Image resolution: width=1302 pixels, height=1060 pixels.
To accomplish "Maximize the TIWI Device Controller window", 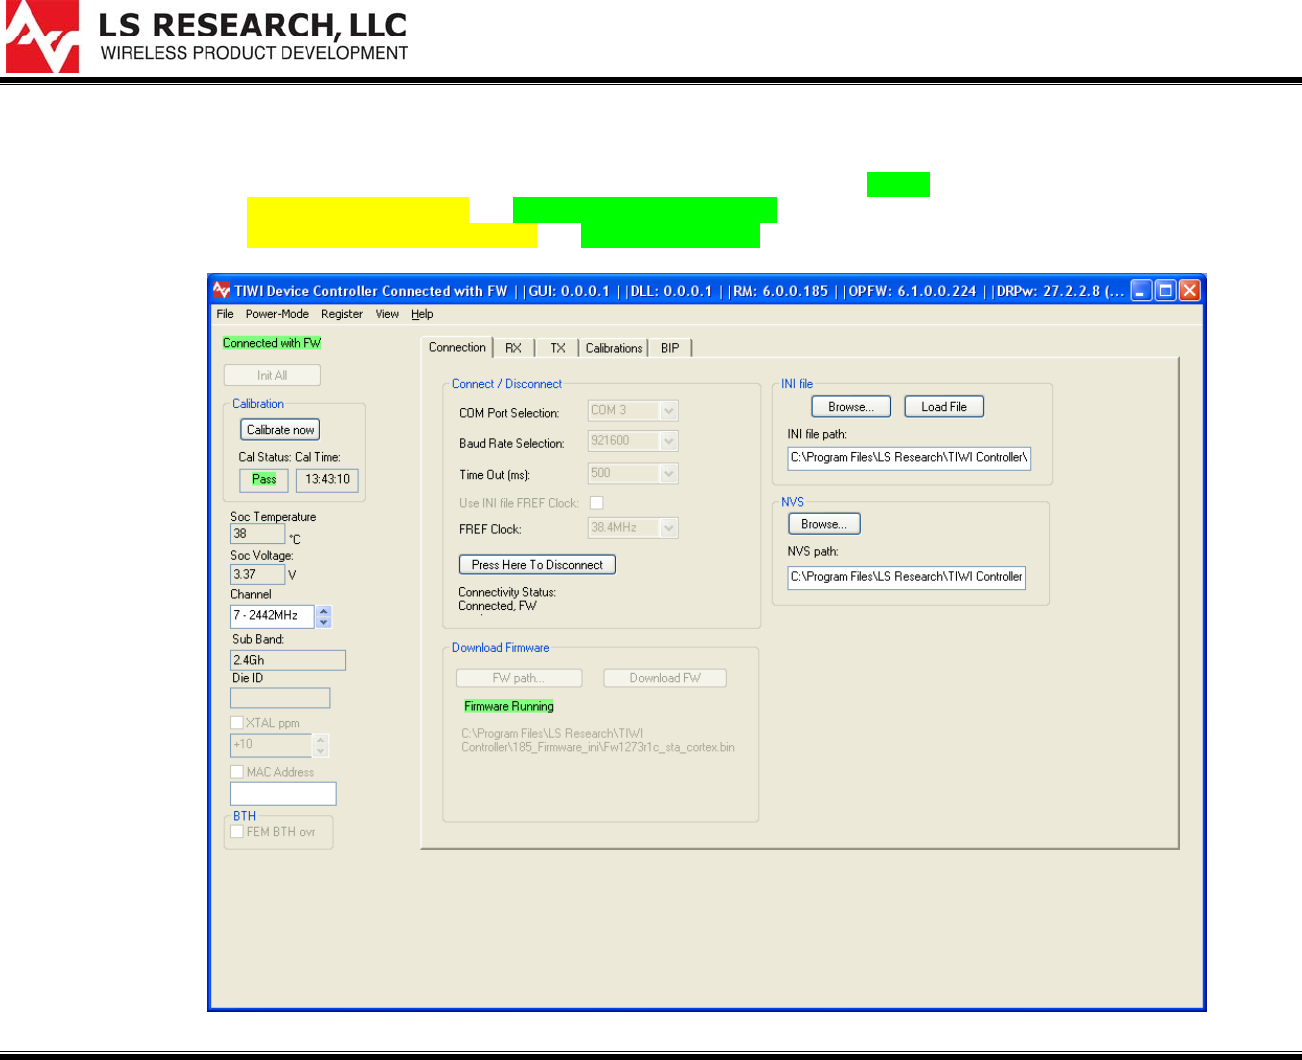I will tap(1165, 291).
